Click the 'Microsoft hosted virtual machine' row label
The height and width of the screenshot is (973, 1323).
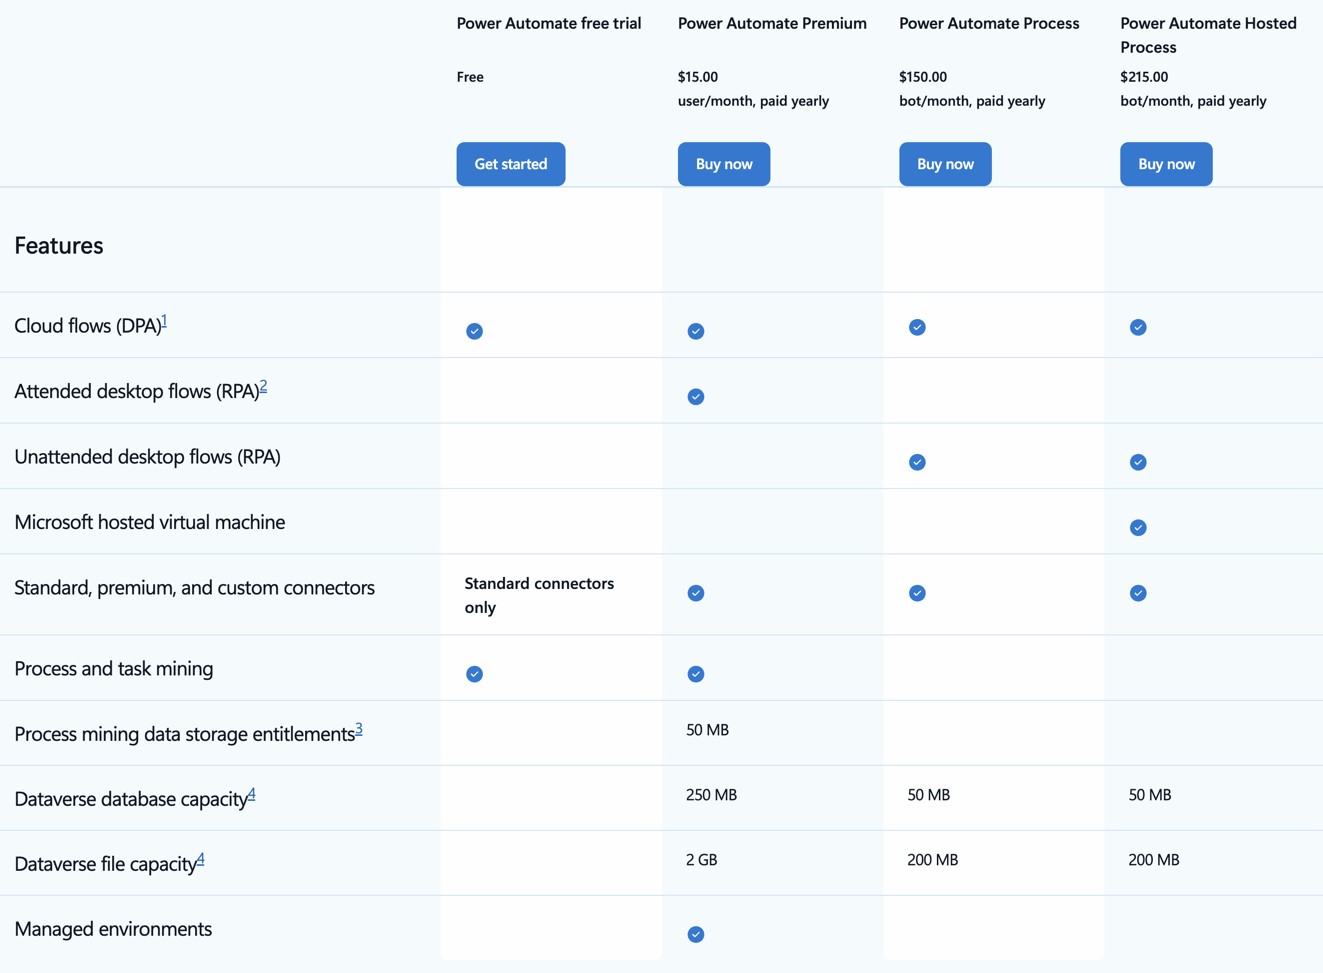(x=150, y=522)
